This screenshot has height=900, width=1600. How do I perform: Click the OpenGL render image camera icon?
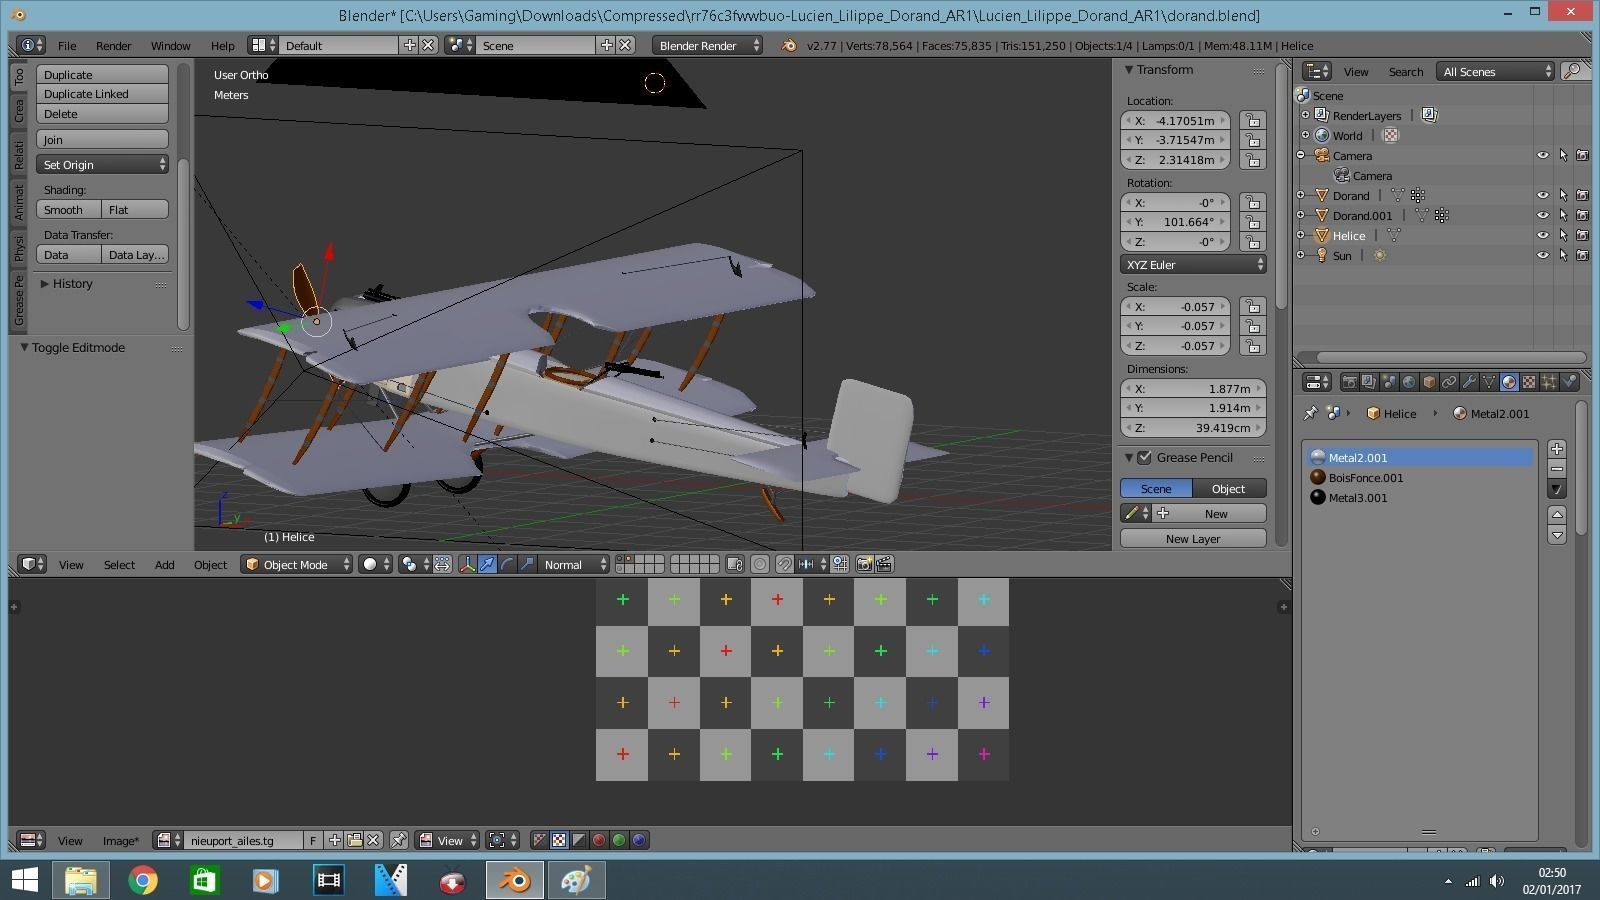tap(865, 564)
